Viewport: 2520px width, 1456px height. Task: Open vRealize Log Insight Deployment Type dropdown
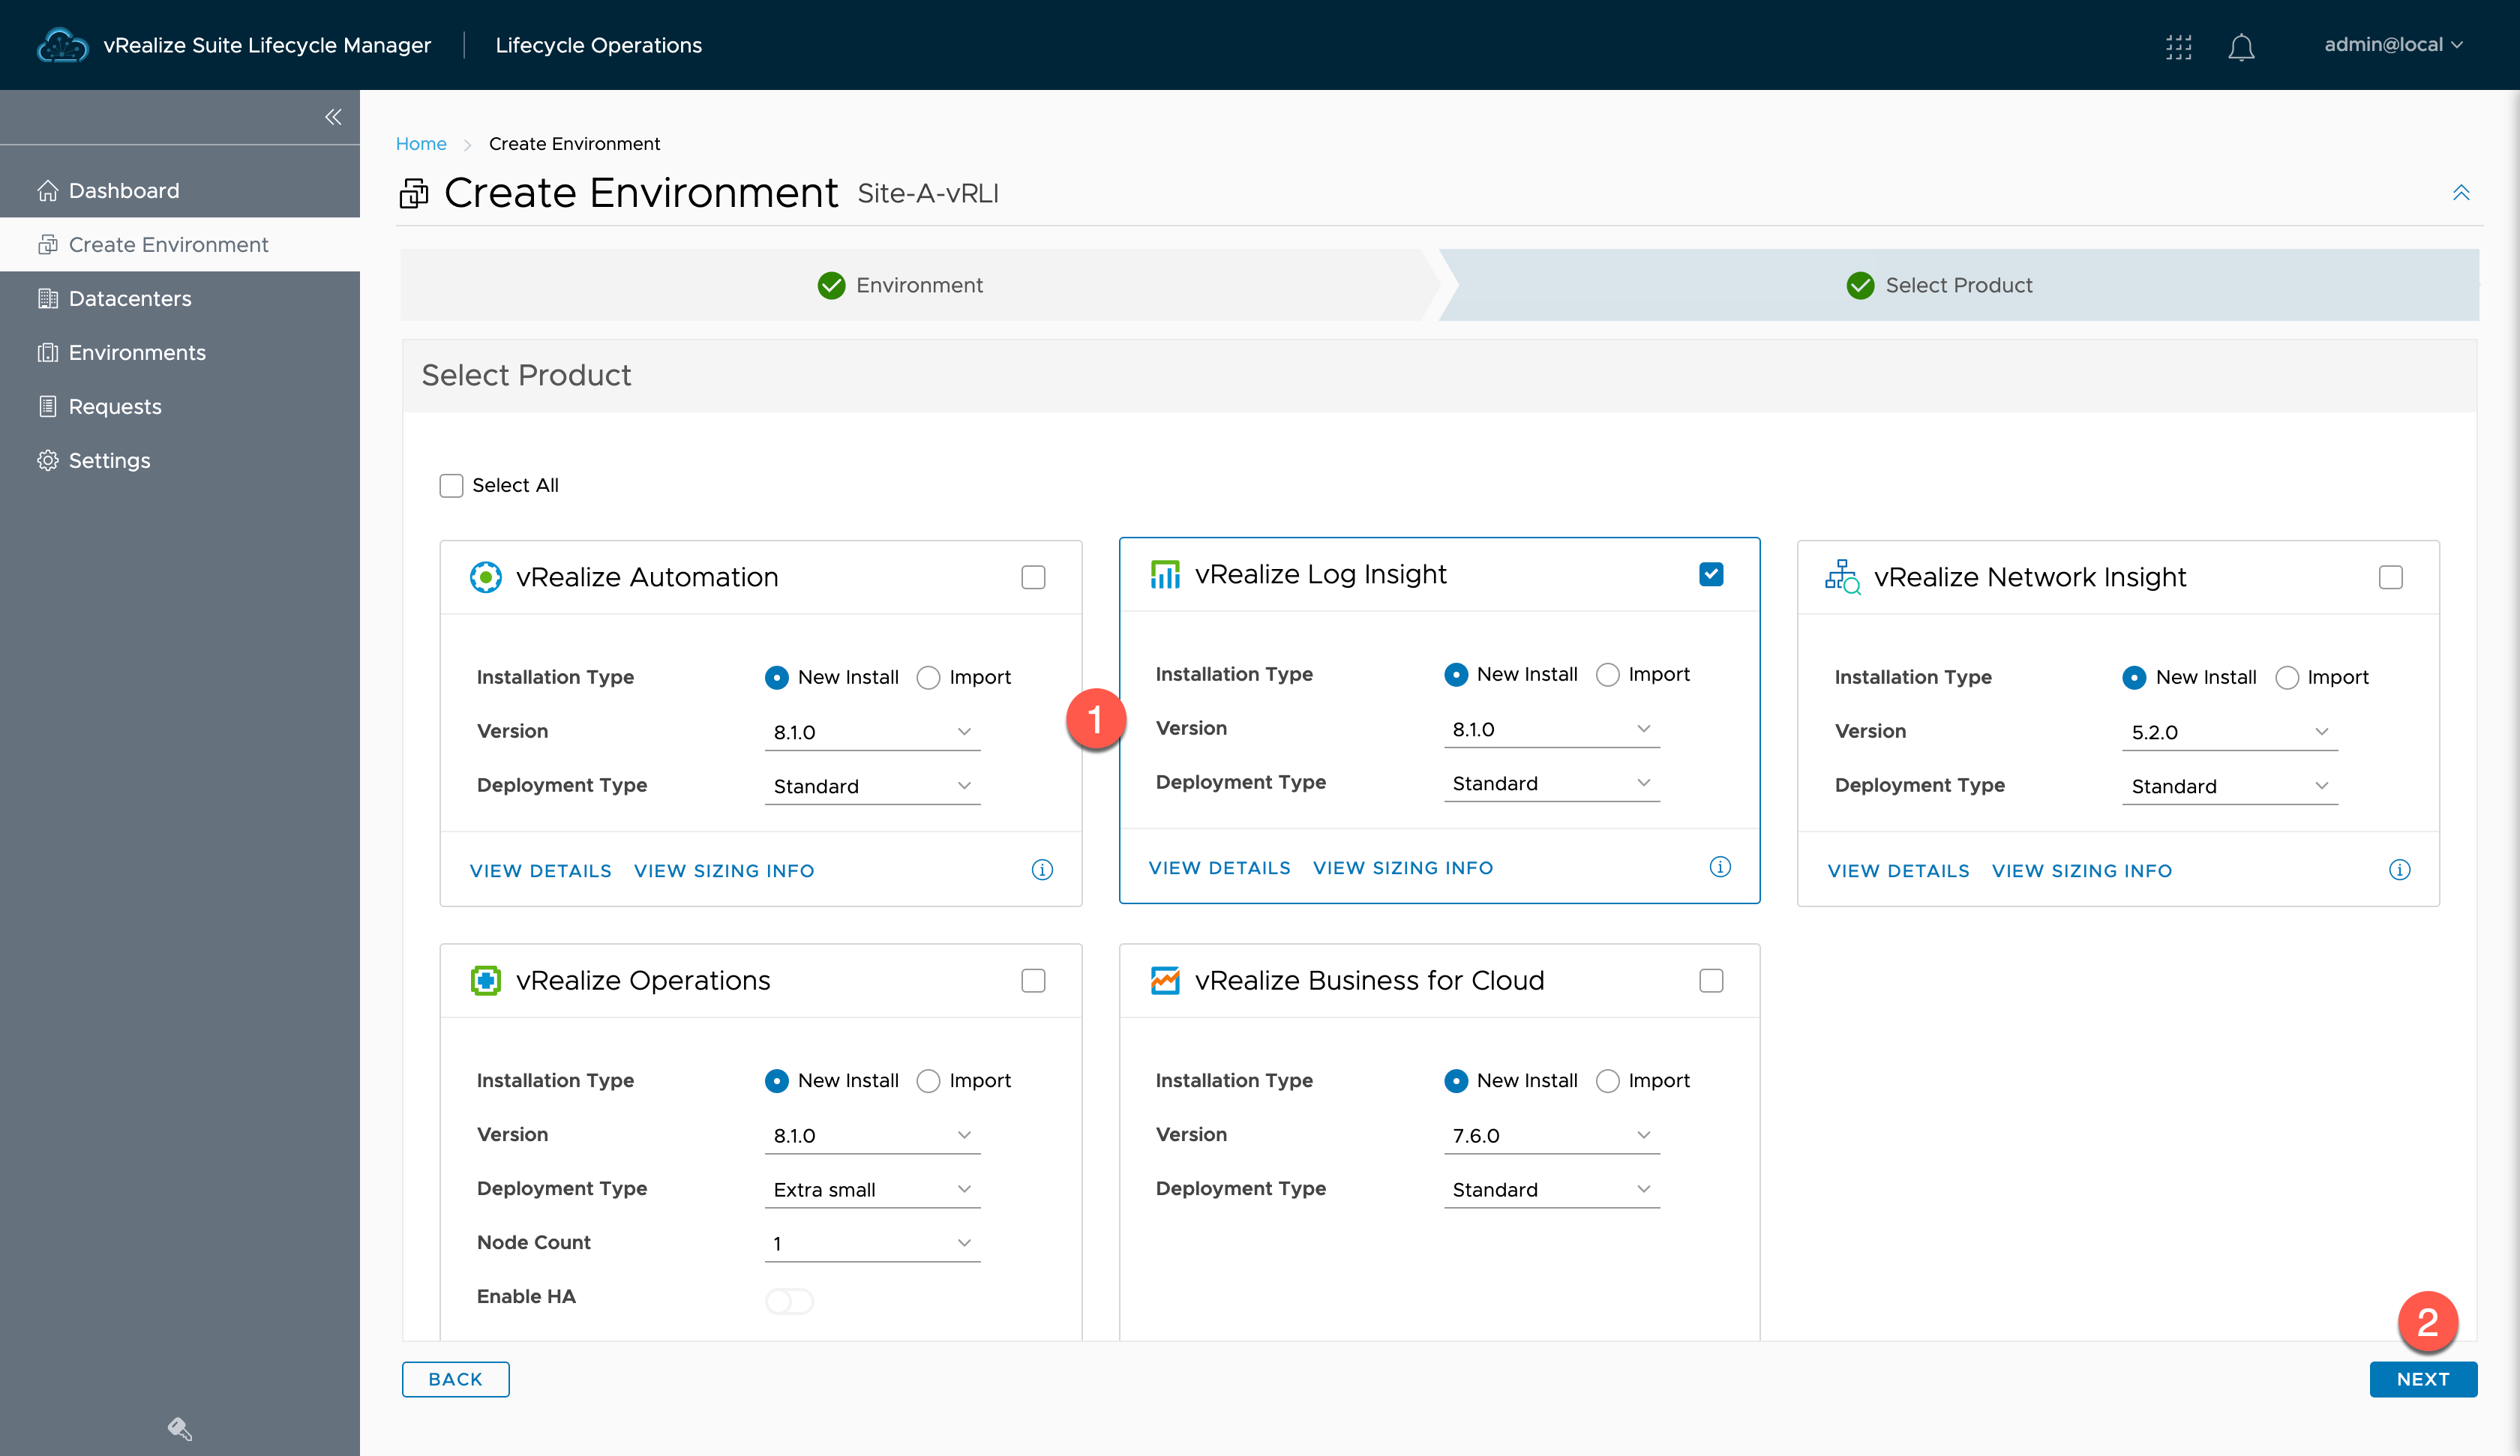click(x=1551, y=783)
